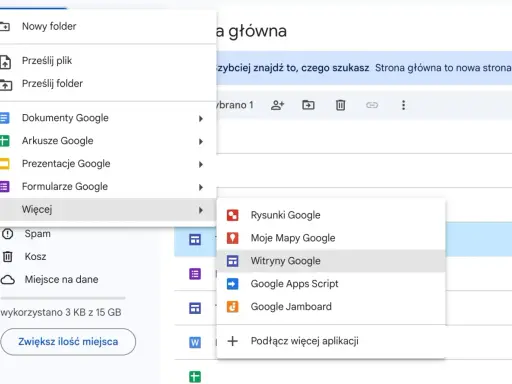Click the trash delete toolbar icon
The image size is (512, 384).
click(x=340, y=105)
